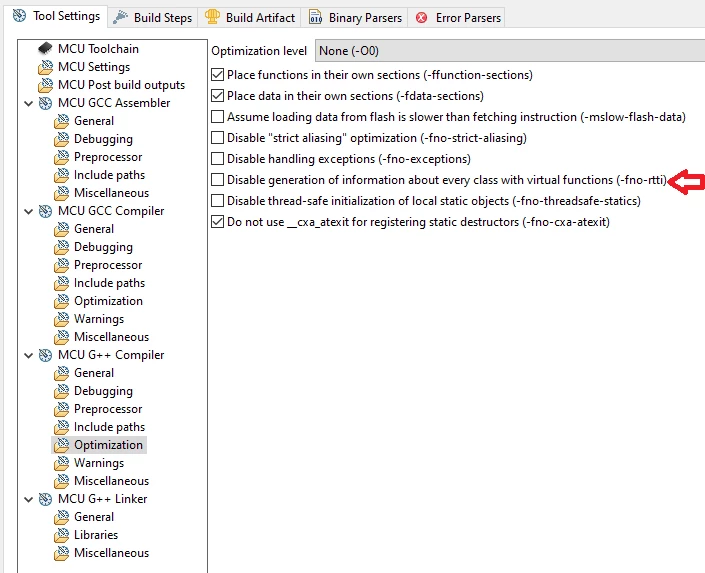The width and height of the screenshot is (705, 573).
Task: Select the MCU Settings tree entry
Action: point(94,67)
